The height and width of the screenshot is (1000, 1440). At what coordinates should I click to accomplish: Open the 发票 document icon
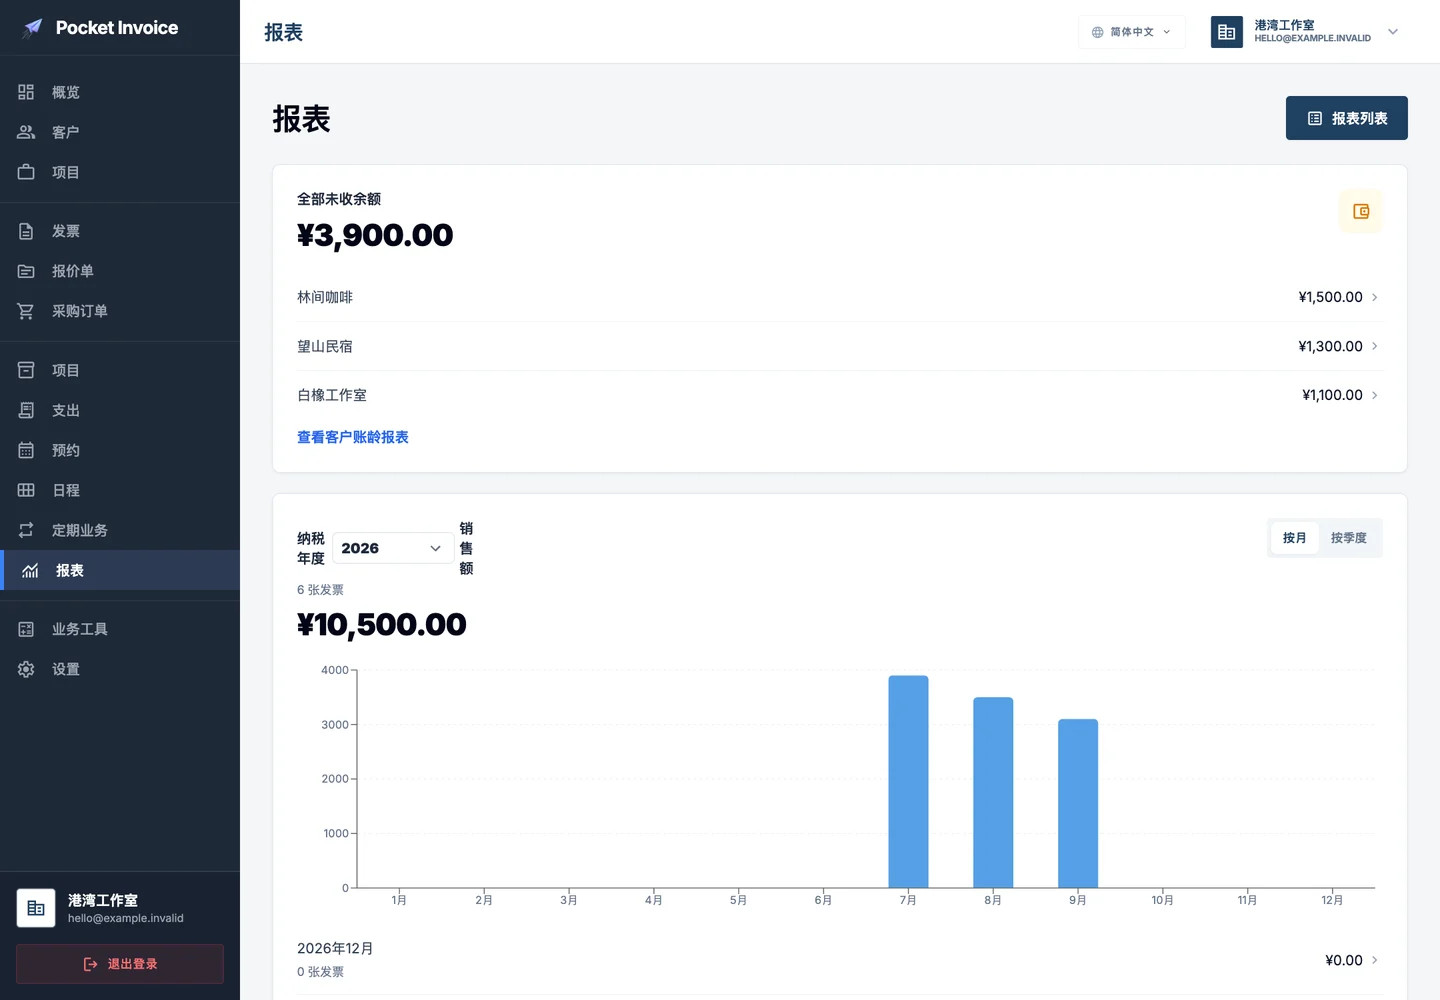(x=26, y=231)
